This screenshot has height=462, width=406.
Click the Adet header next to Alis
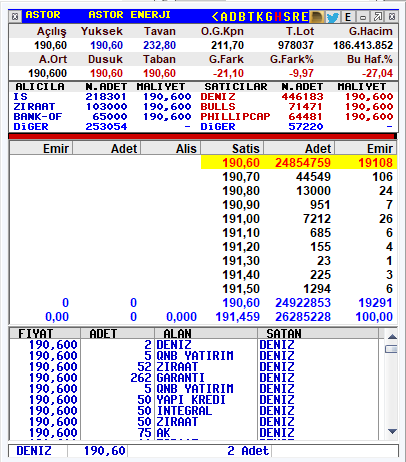coord(107,148)
